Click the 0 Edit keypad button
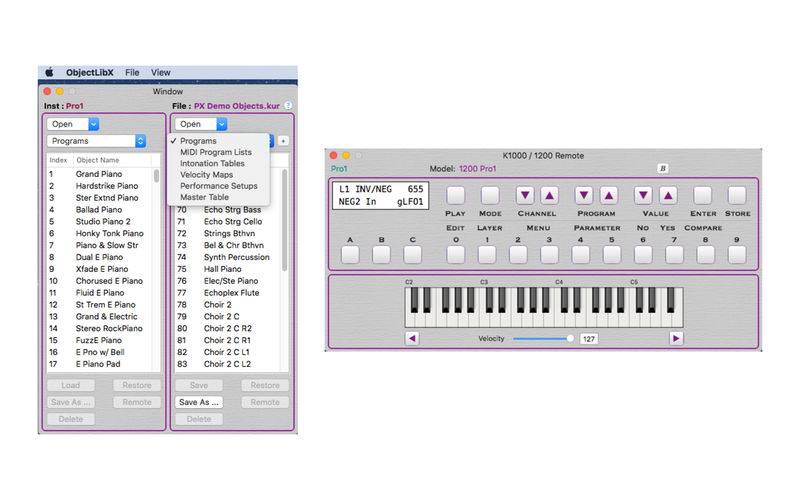The image size is (800, 500). (x=456, y=255)
